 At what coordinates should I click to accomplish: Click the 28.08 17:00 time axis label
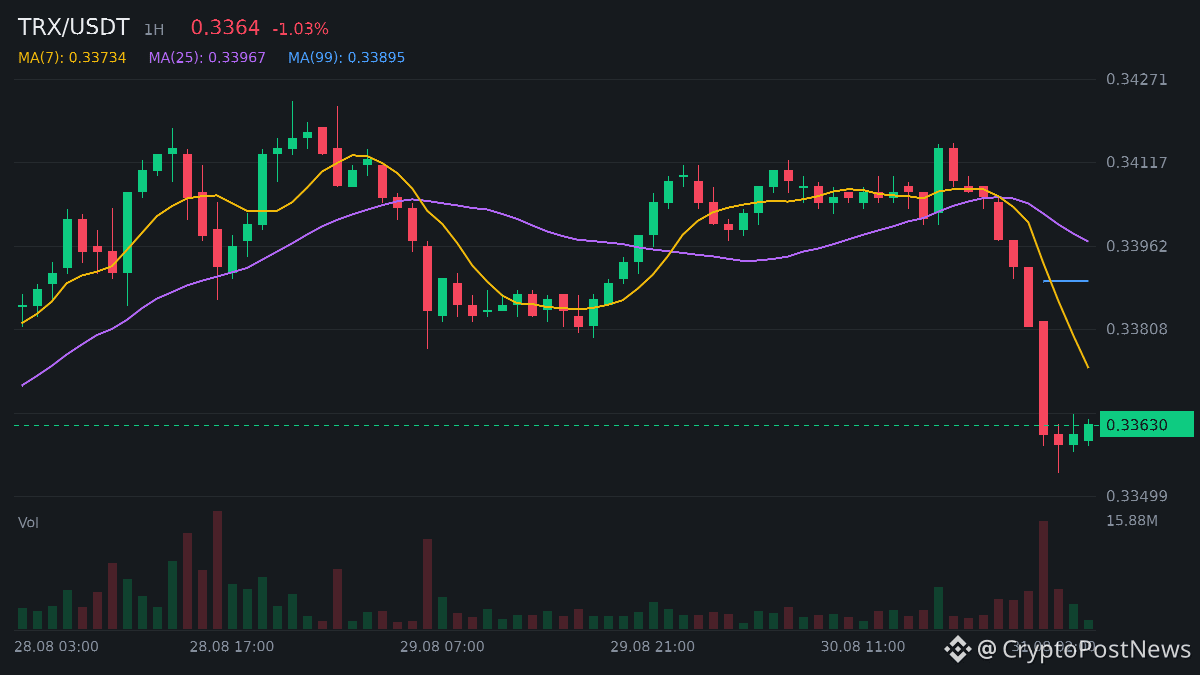pos(232,647)
